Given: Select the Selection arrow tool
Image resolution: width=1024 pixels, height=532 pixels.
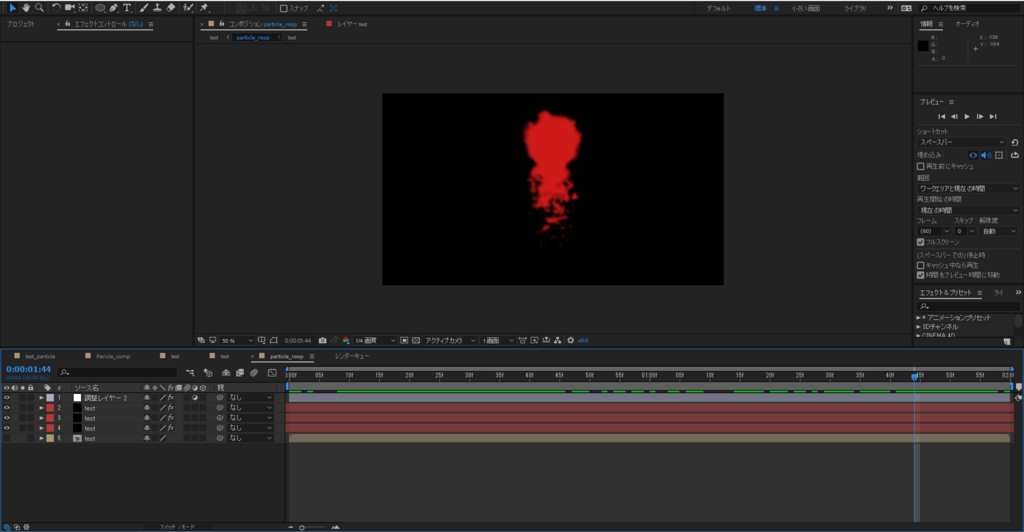Looking at the screenshot, I should point(12,8).
